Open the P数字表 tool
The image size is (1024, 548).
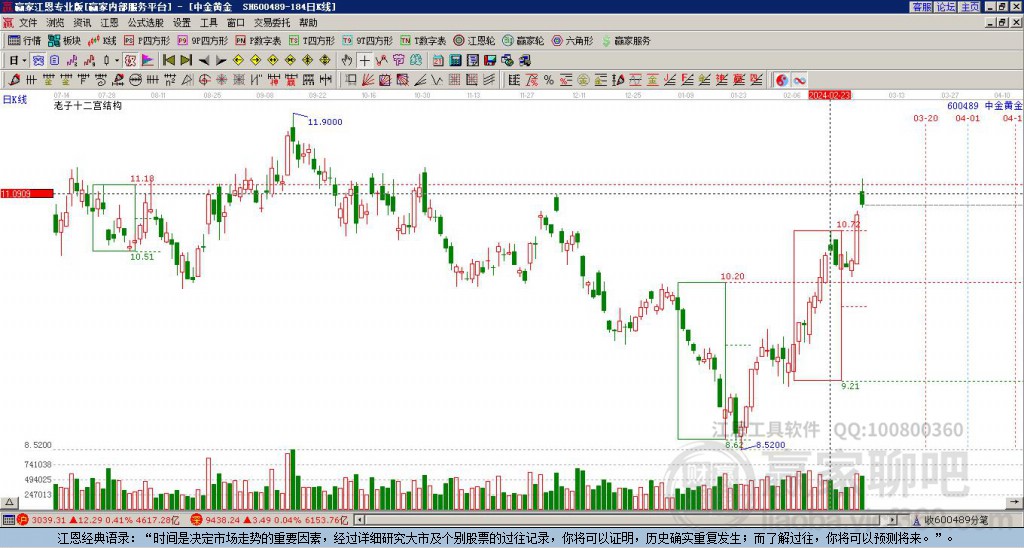tap(258, 40)
